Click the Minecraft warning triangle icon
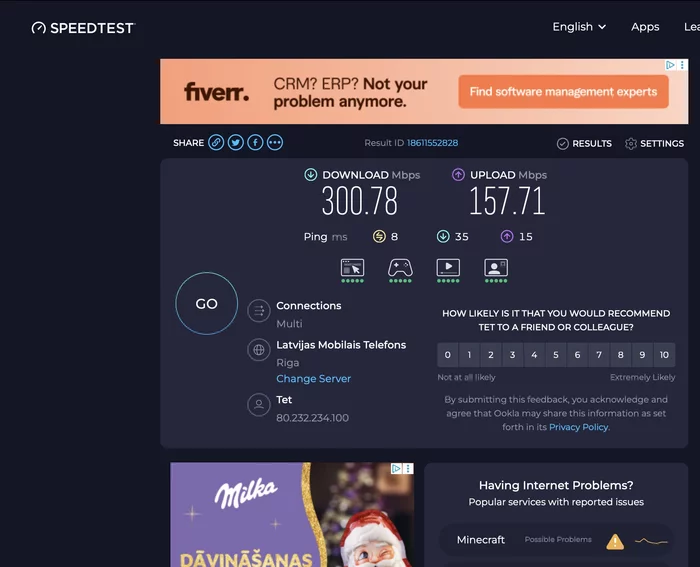The image size is (700, 567). (x=615, y=542)
